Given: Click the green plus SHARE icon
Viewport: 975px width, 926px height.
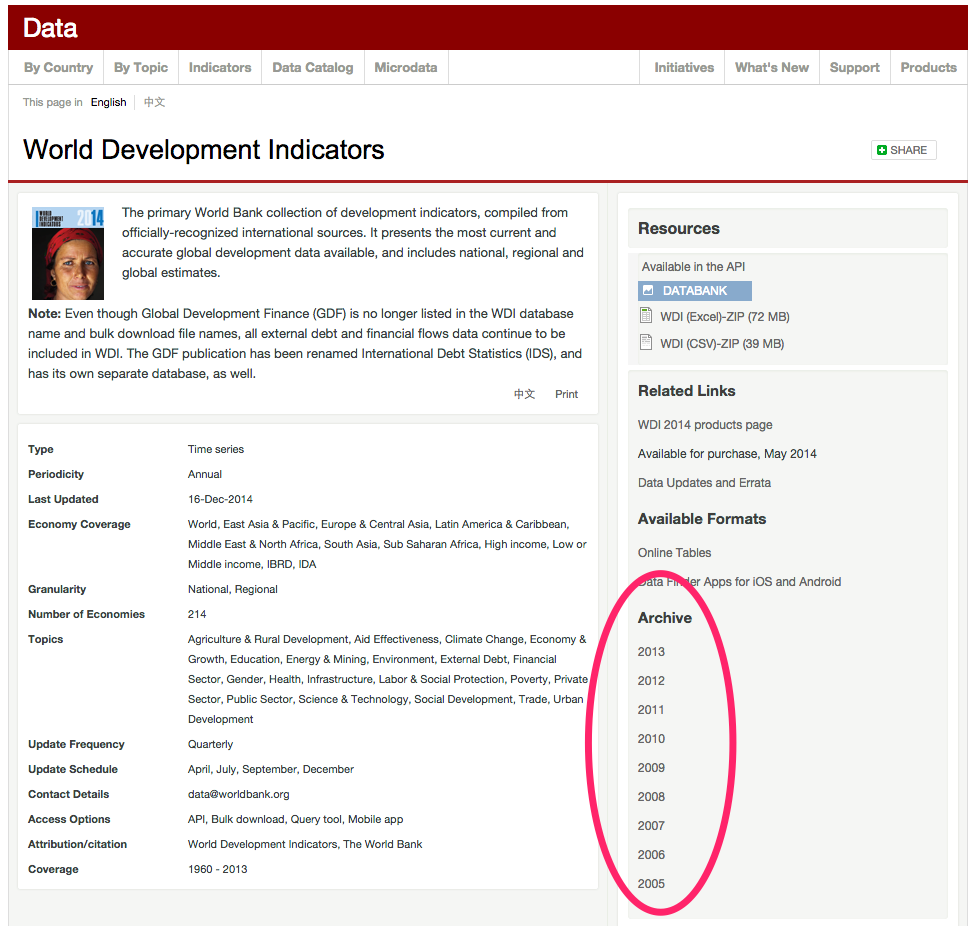Looking at the screenshot, I should click(881, 150).
